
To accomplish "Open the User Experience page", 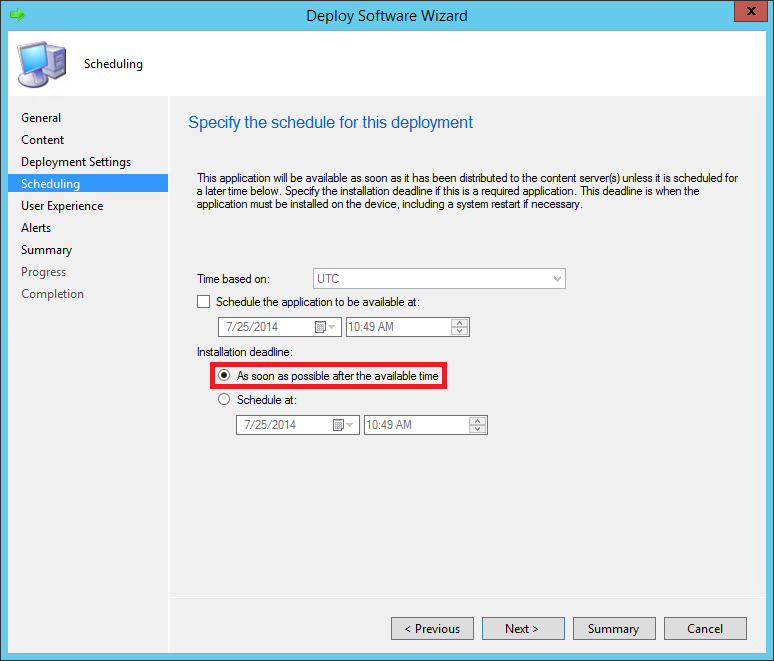I will click(62, 206).
